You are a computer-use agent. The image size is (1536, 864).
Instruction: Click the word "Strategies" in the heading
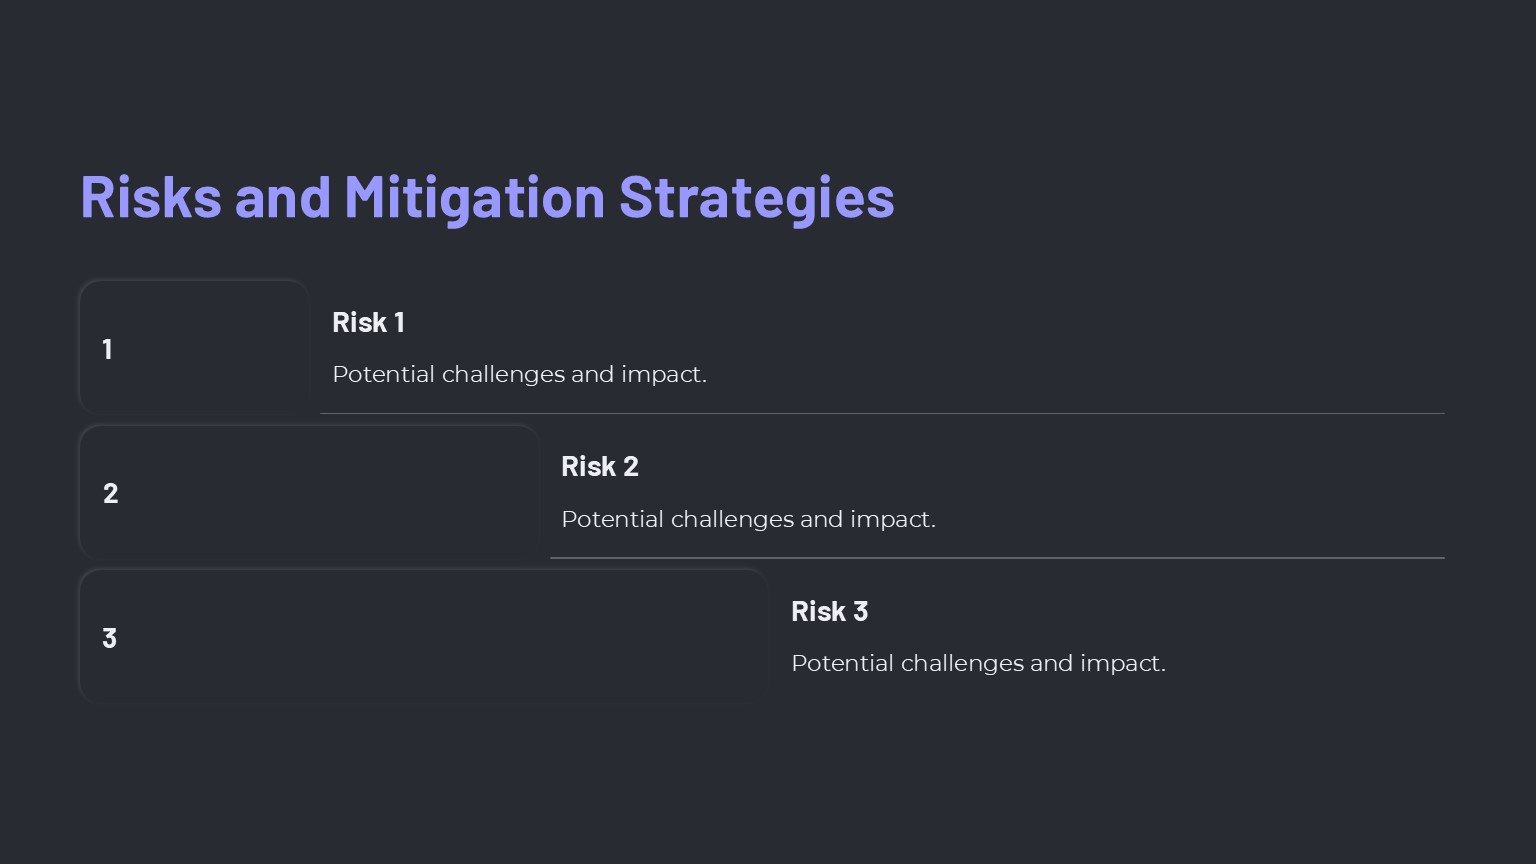[x=756, y=196]
